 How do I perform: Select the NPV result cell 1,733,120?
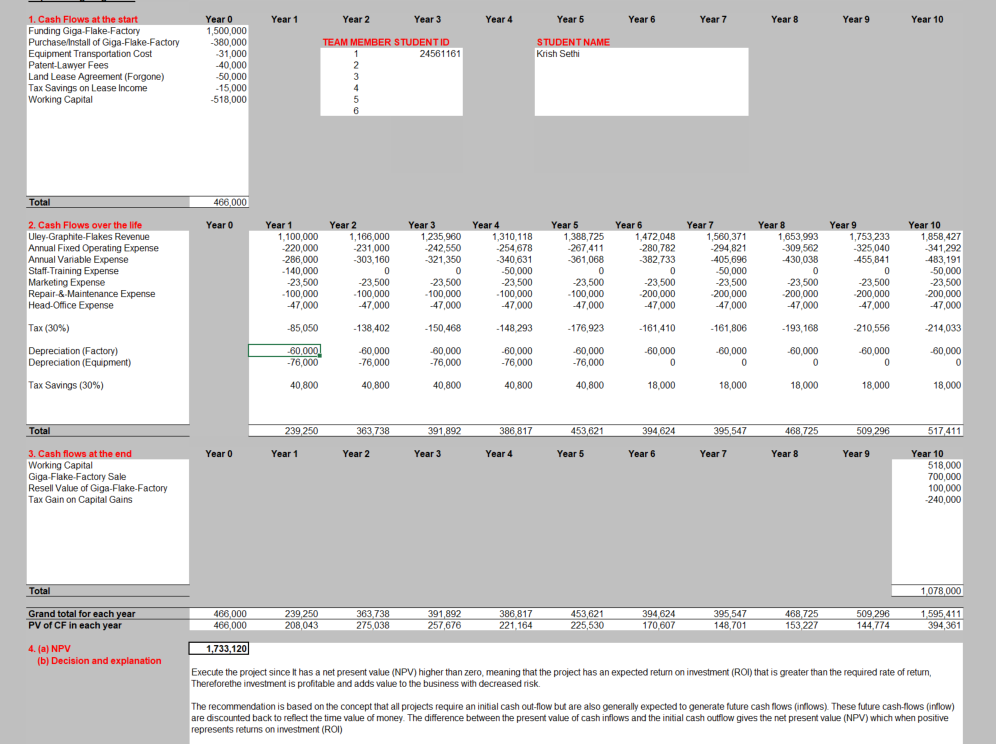pos(219,649)
